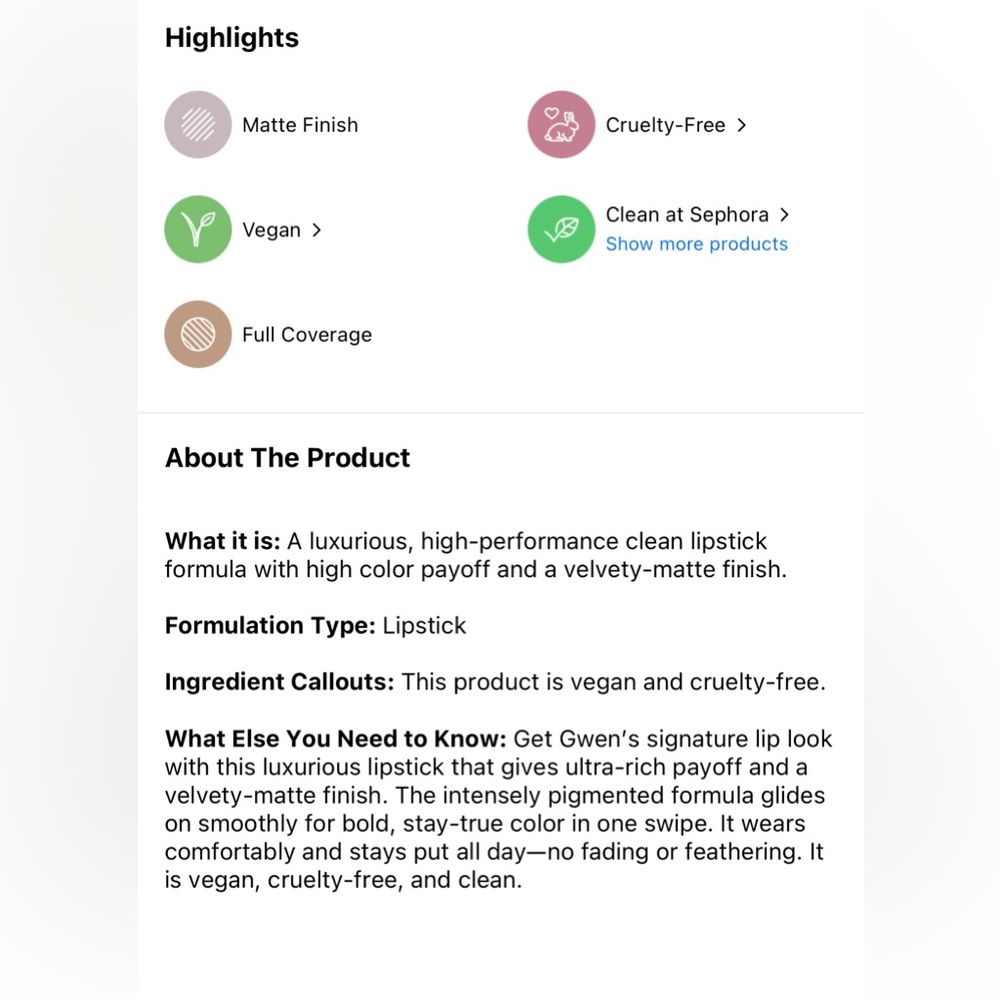The height and width of the screenshot is (1000, 1000).
Task: Expand the Cruelty-Free chevron arrow
Action: coord(741,125)
